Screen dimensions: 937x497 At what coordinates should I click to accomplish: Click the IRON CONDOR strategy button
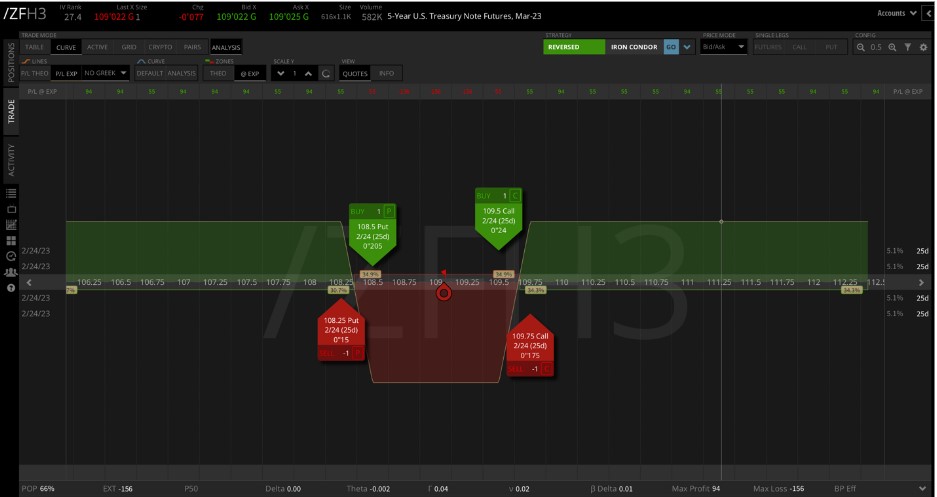634,47
